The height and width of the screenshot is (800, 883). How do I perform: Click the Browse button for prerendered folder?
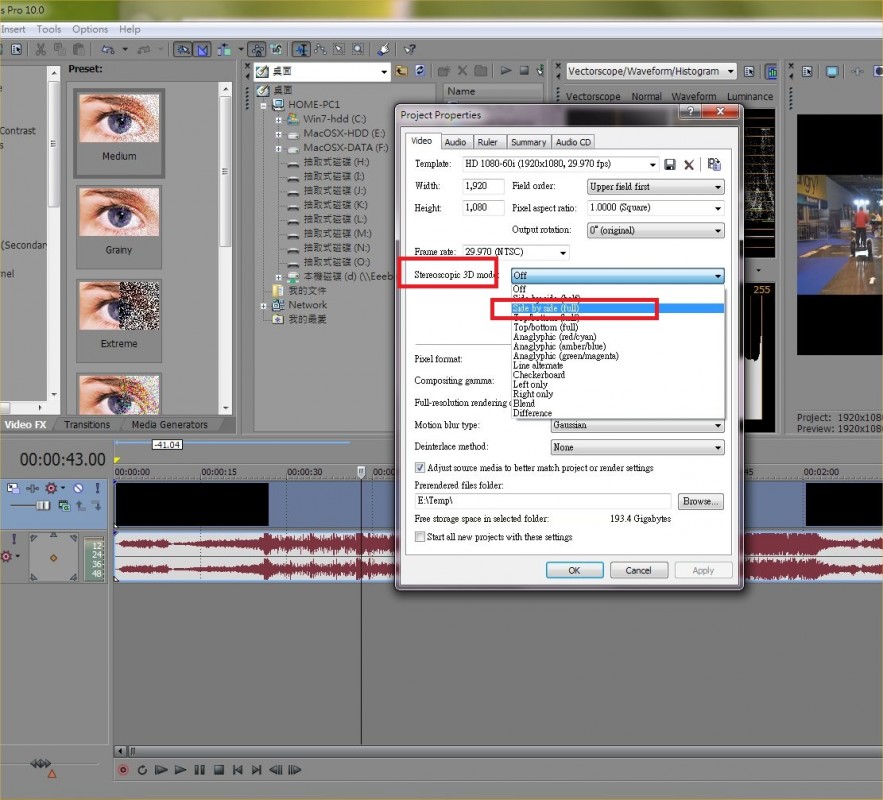click(700, 501)
